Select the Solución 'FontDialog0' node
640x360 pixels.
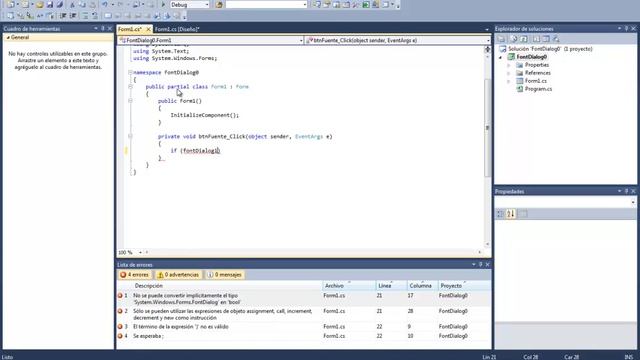[546, 49]
